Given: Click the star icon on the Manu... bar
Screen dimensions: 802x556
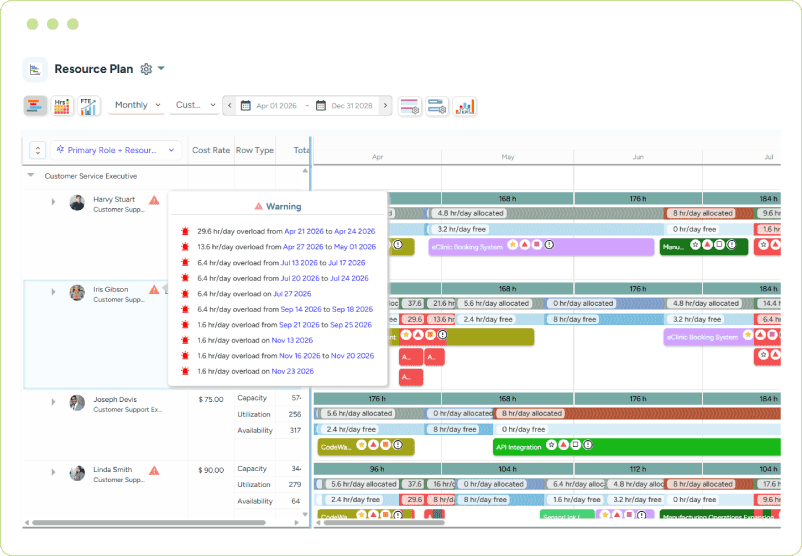Looking at the screenshot, I should point(695,244).
